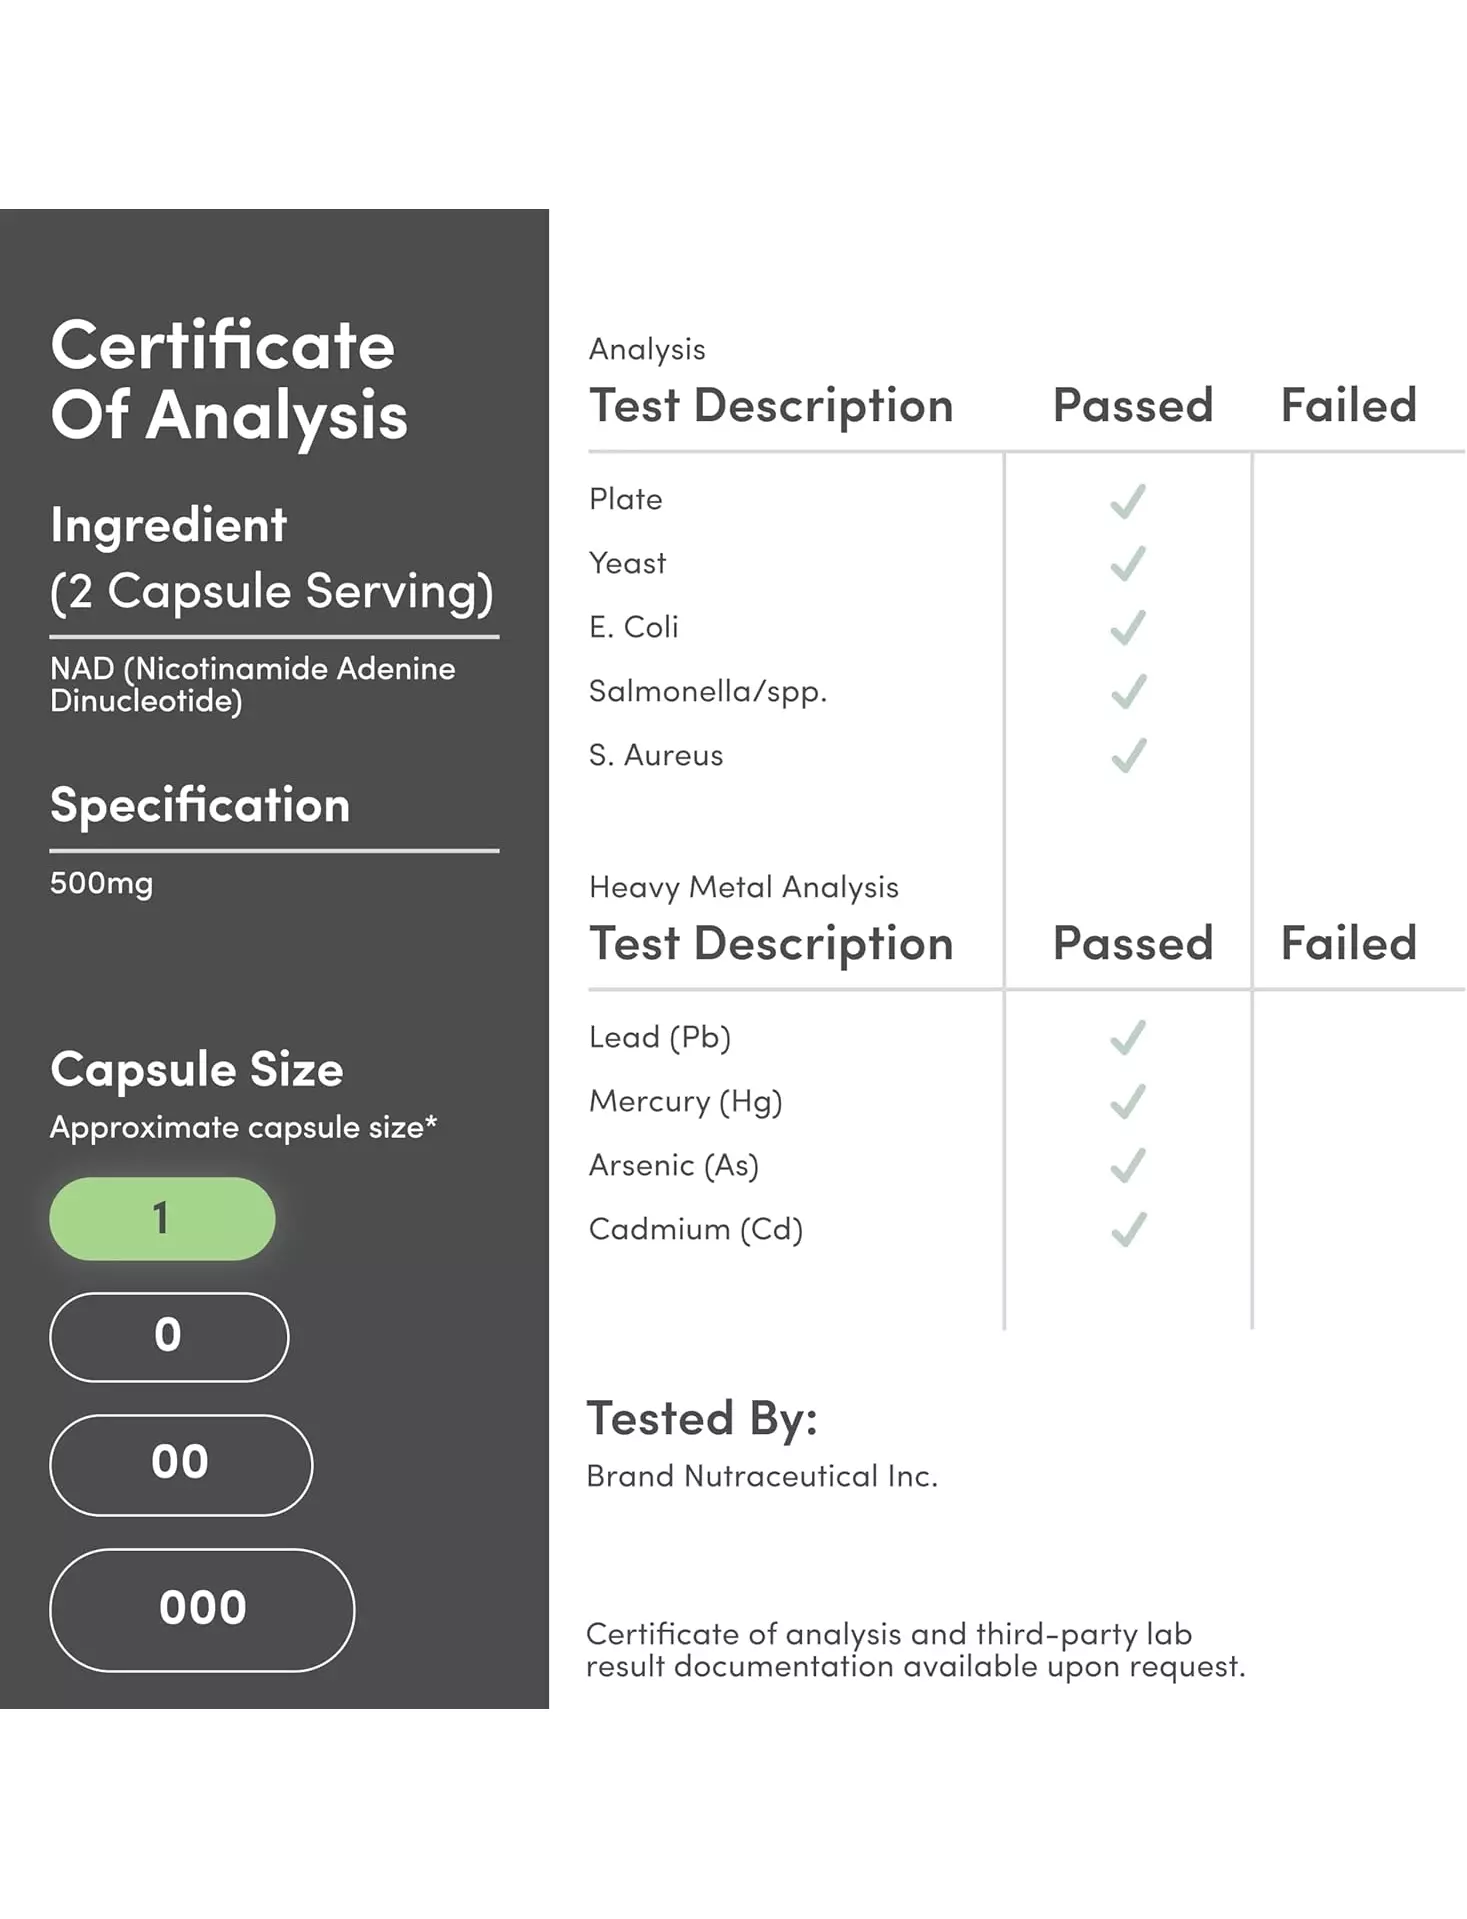Image resolution: width=1467 pixels, height=1919 pixels.
Task: Click the Heavy Metal Analysis section label
Action: pos(743,887)
